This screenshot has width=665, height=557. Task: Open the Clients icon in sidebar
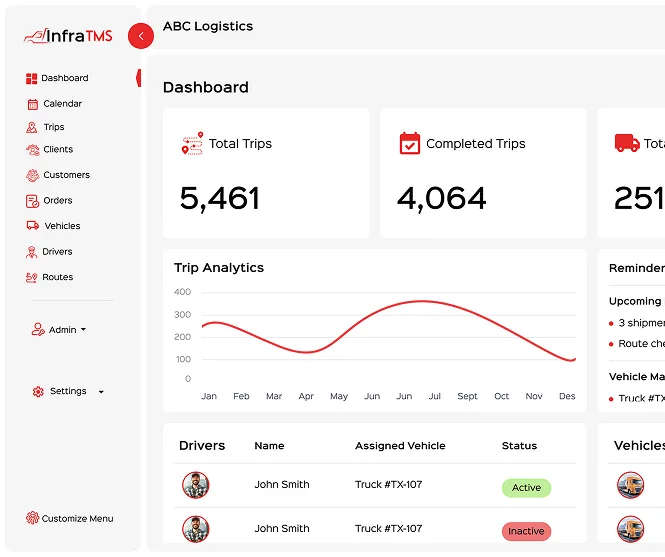[33, 150]
